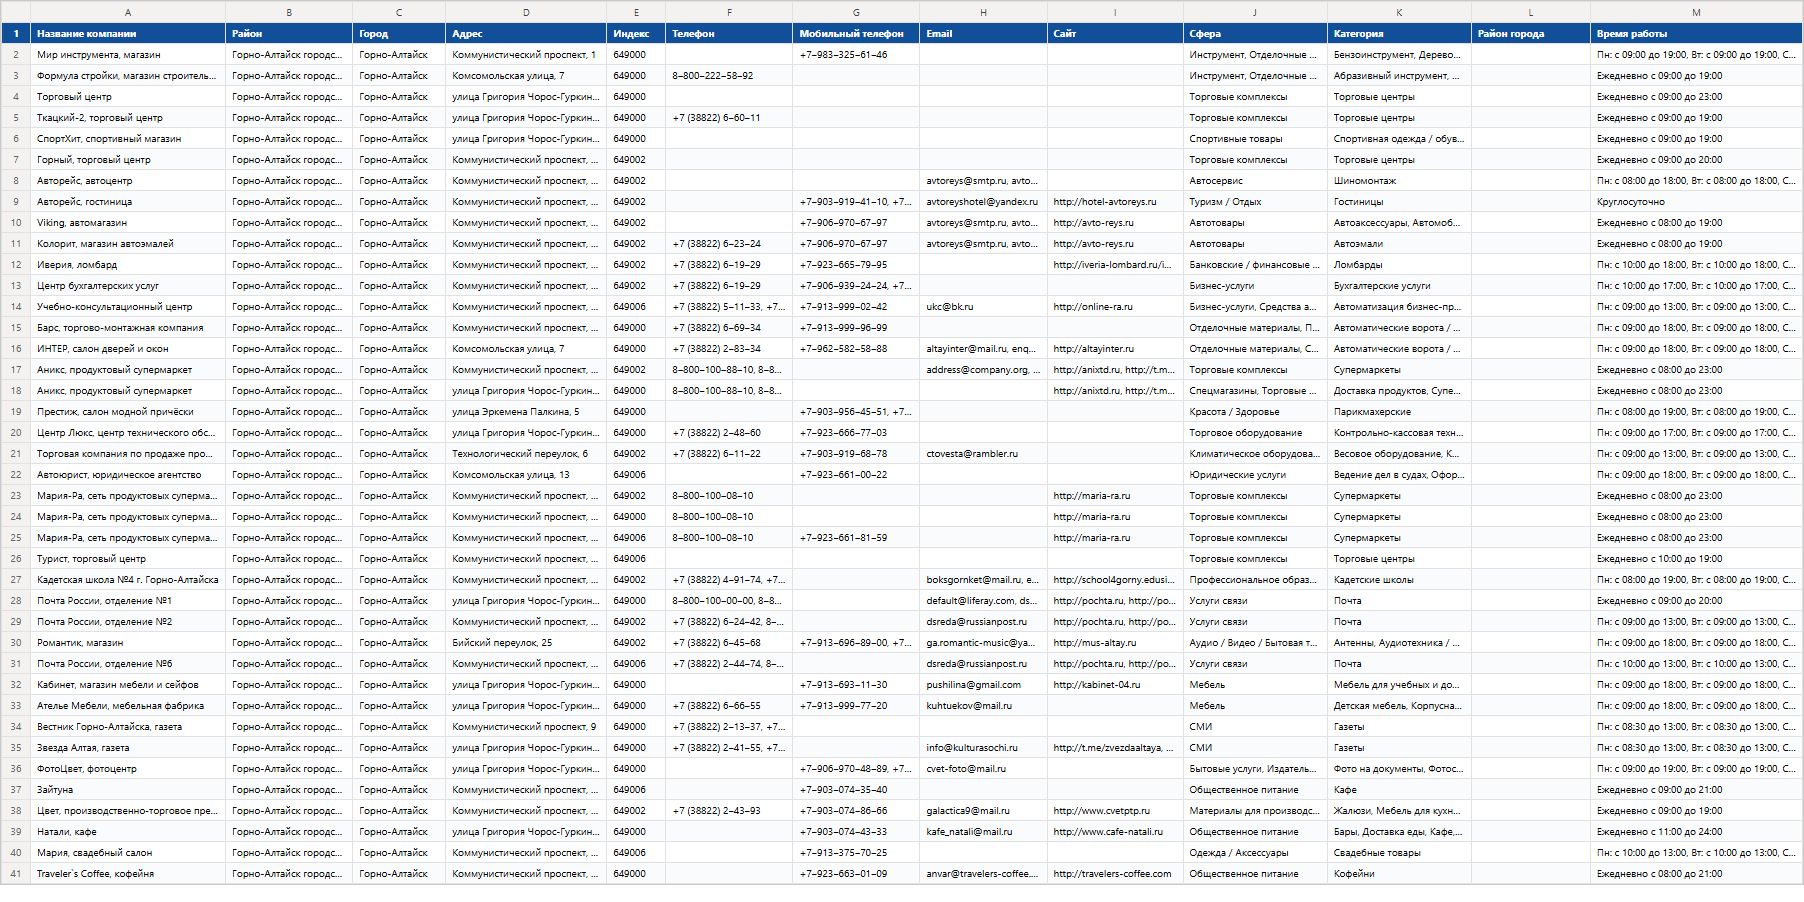Select the address cell "улица Эркемена Палкина, 5"
1804x902 pixels.
(526, 412)
